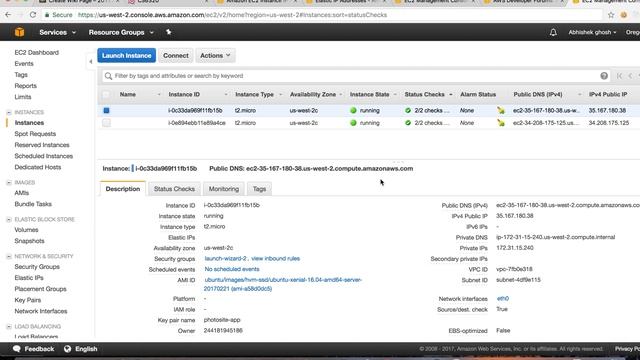Open filter help question icon
This screenshot has width=640, height=360.
(604, 76)
